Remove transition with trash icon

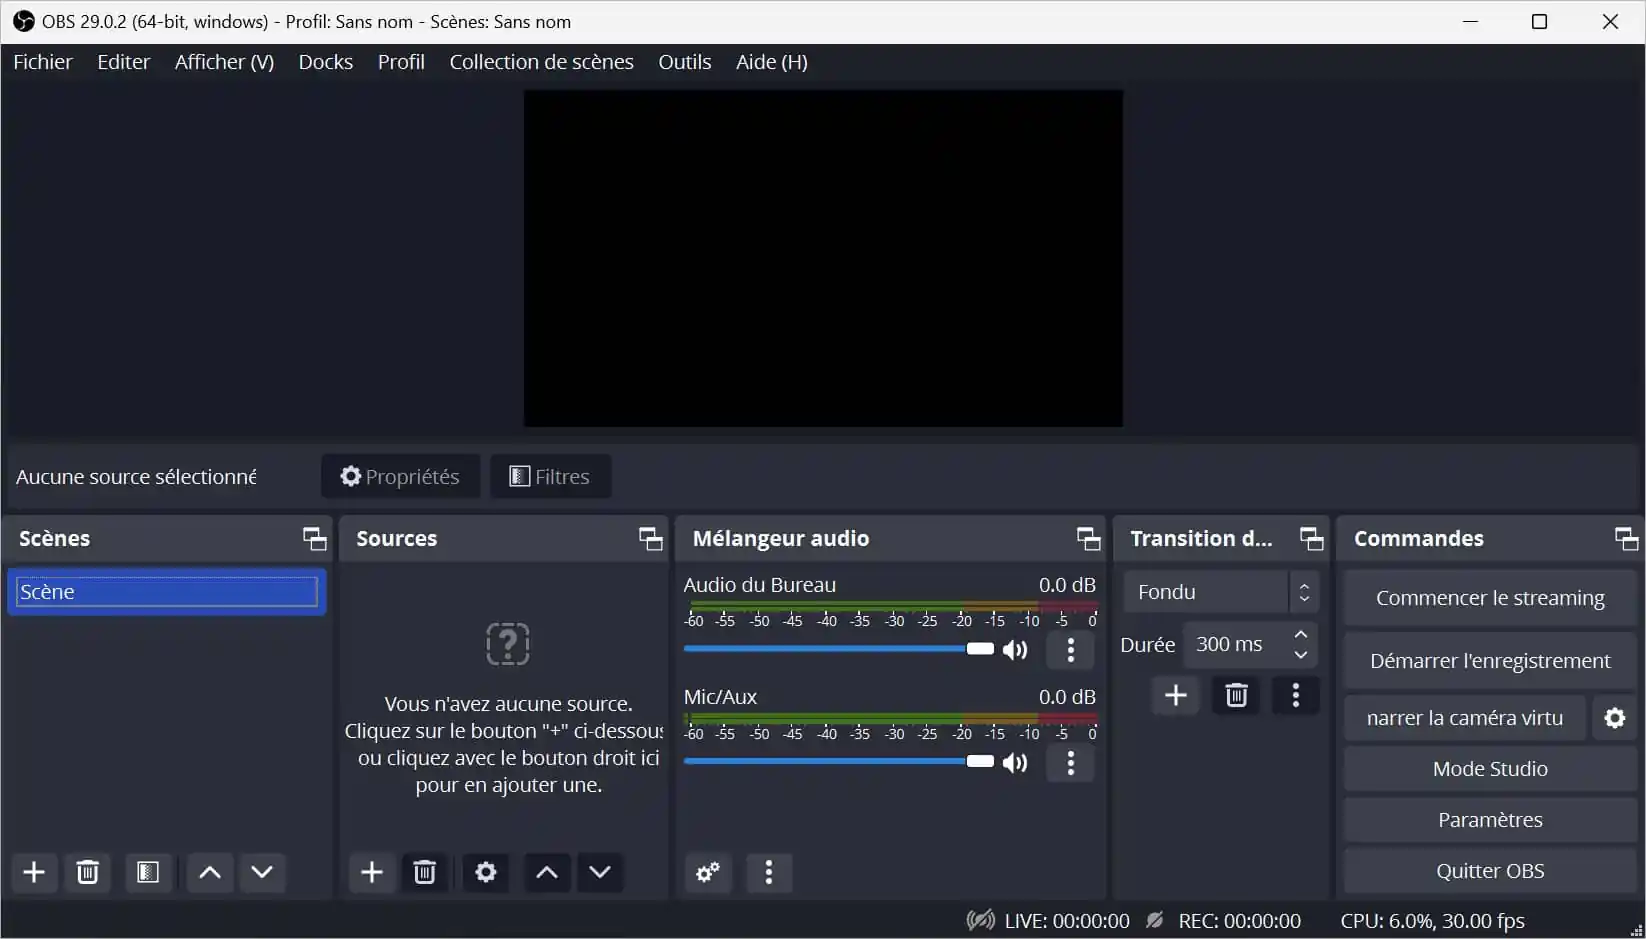[1237, 695]
